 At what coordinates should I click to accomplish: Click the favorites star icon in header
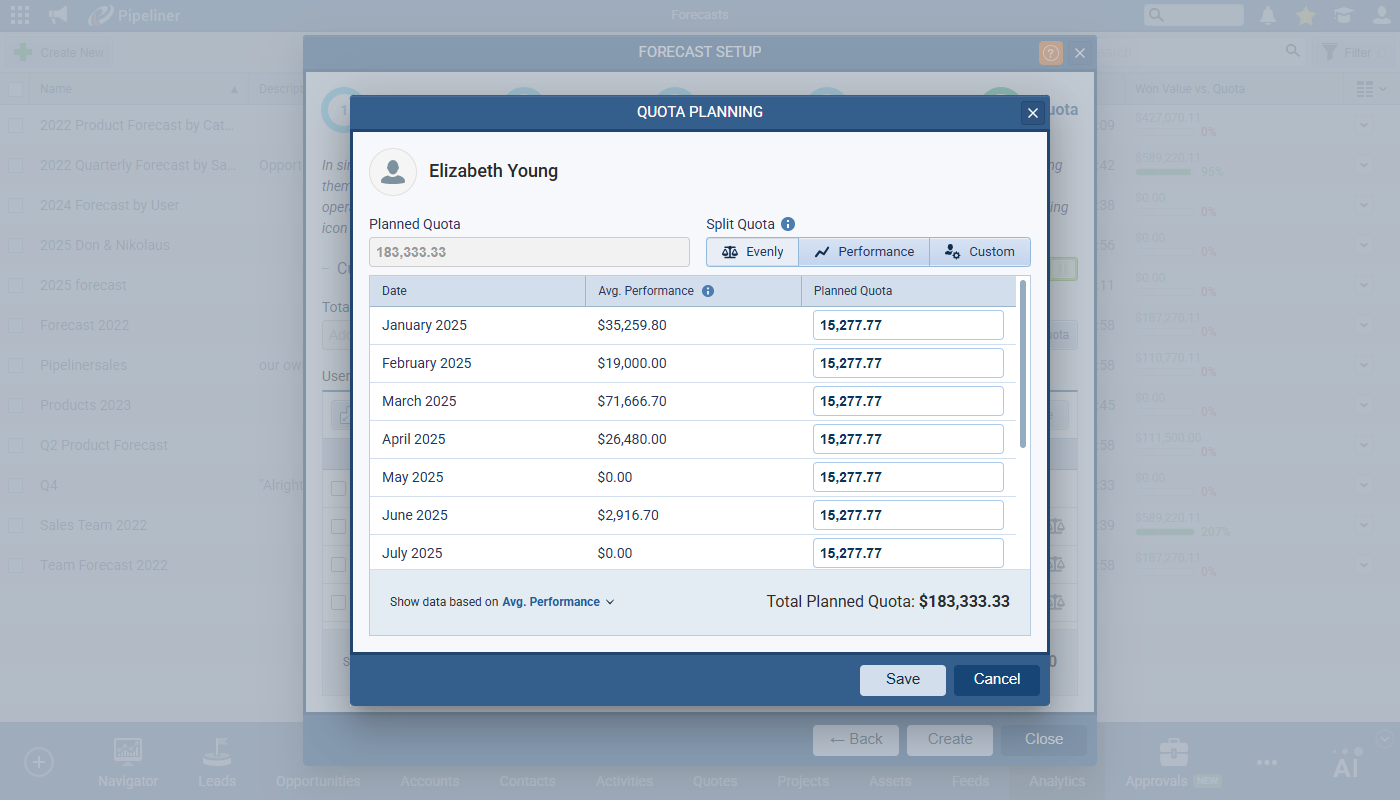pyautogui.click(x=1305, y=15)
